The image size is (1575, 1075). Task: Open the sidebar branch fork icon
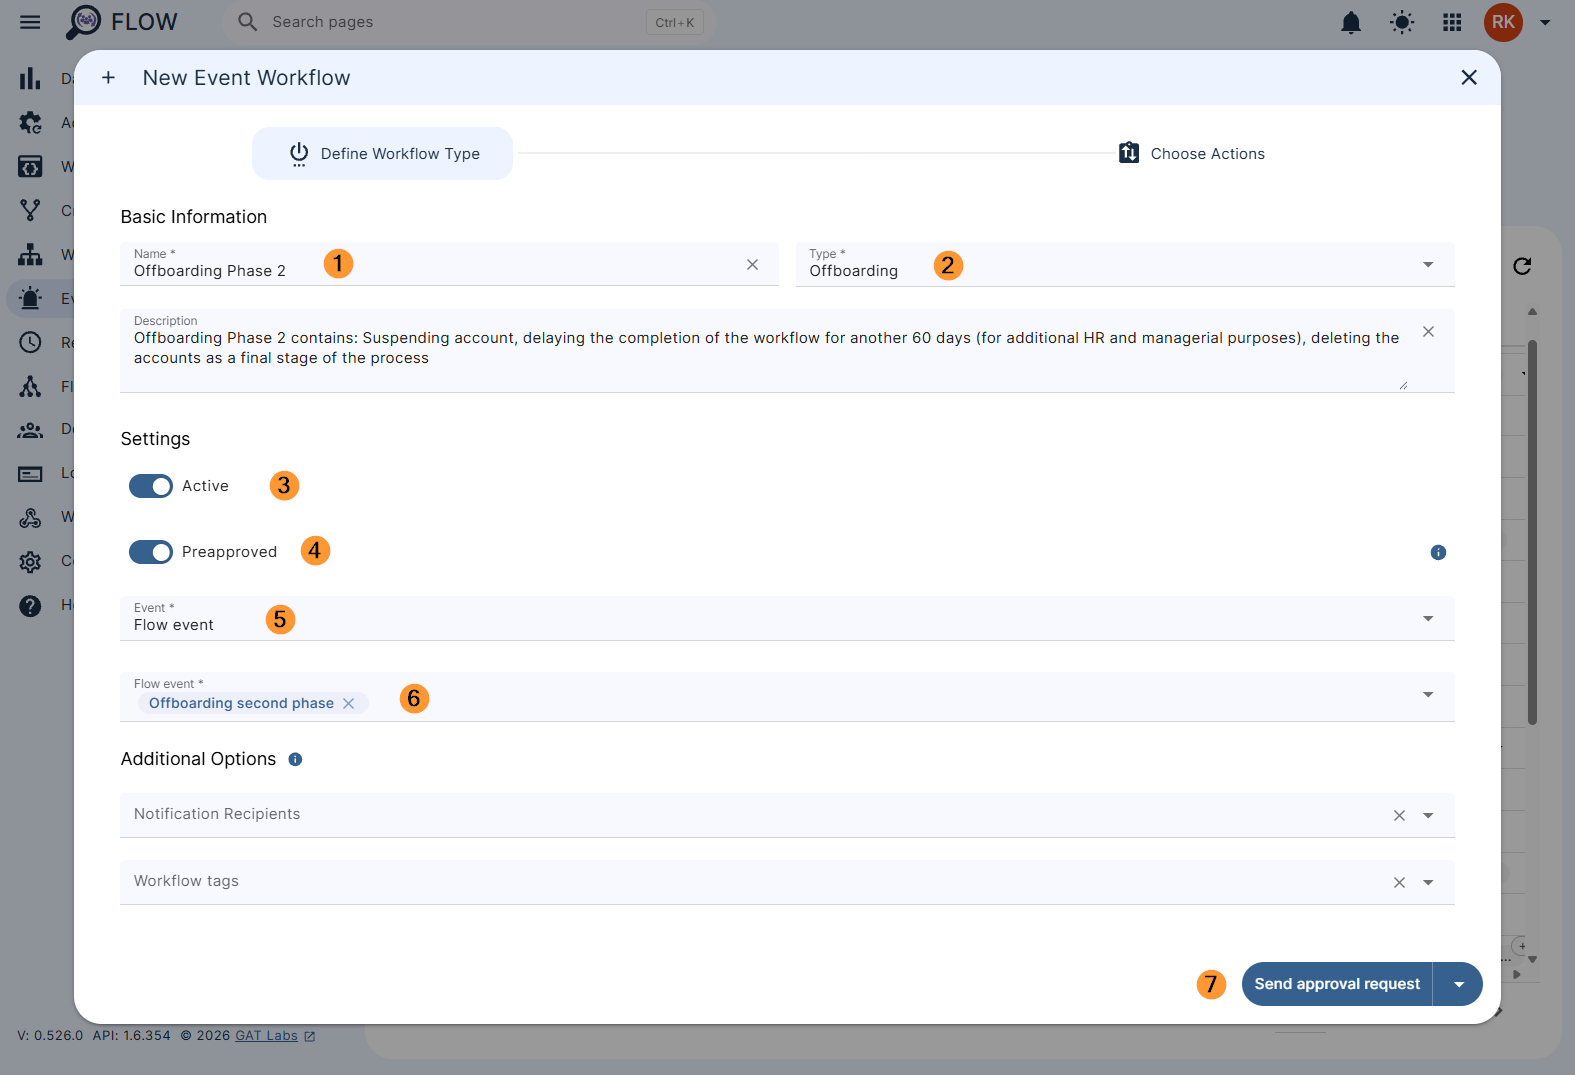coord(30,210)
